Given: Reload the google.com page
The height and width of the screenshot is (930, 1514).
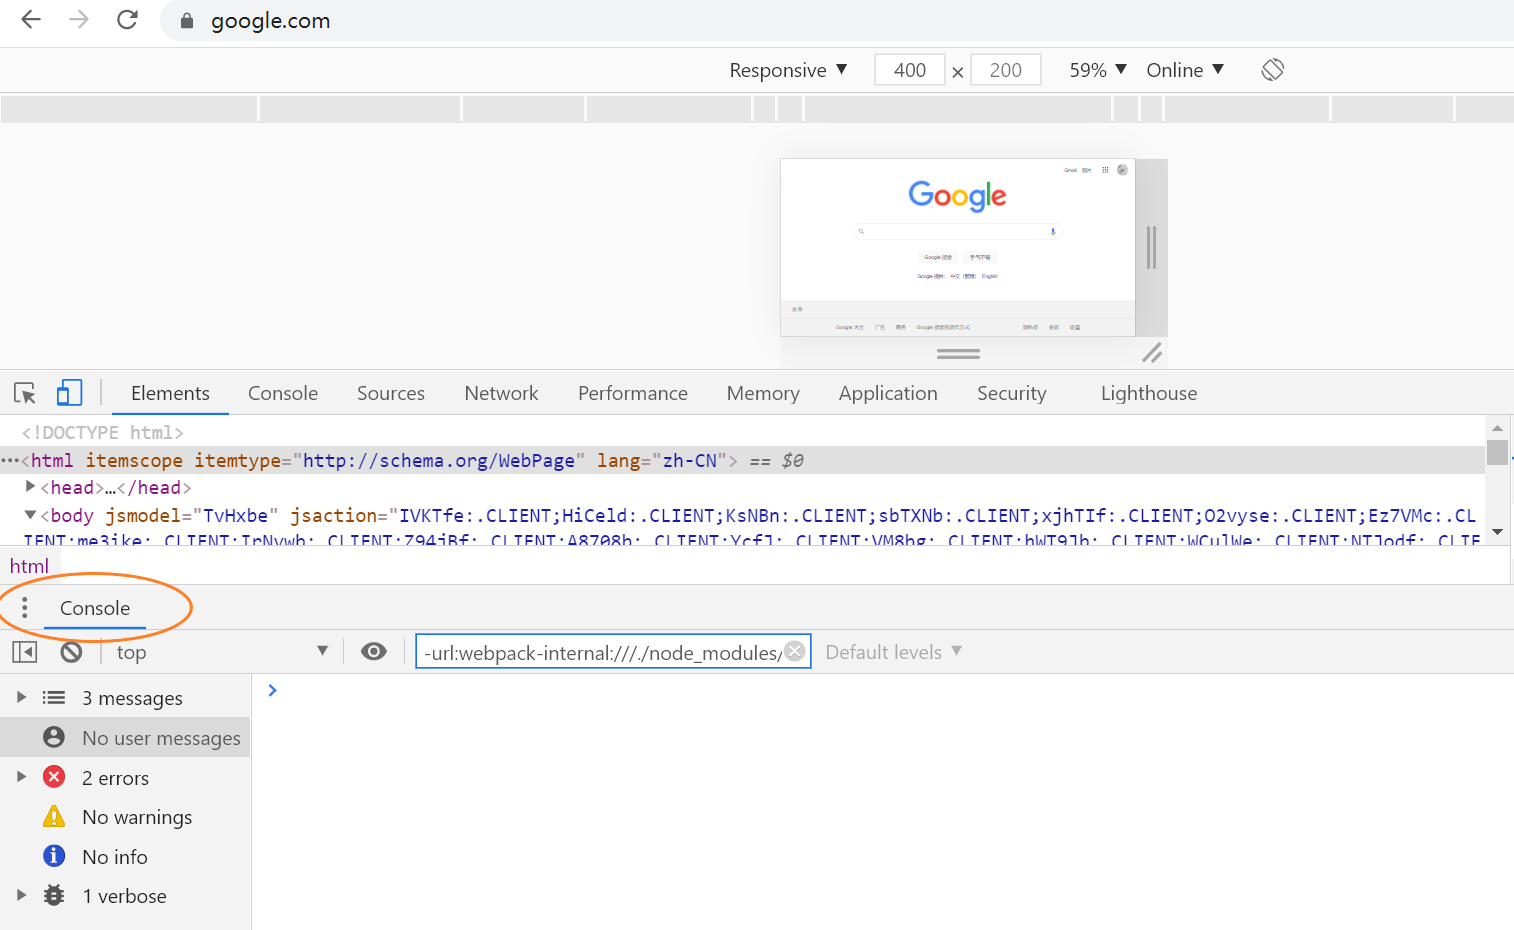Looking at the screenshot, I should [127, 20].
